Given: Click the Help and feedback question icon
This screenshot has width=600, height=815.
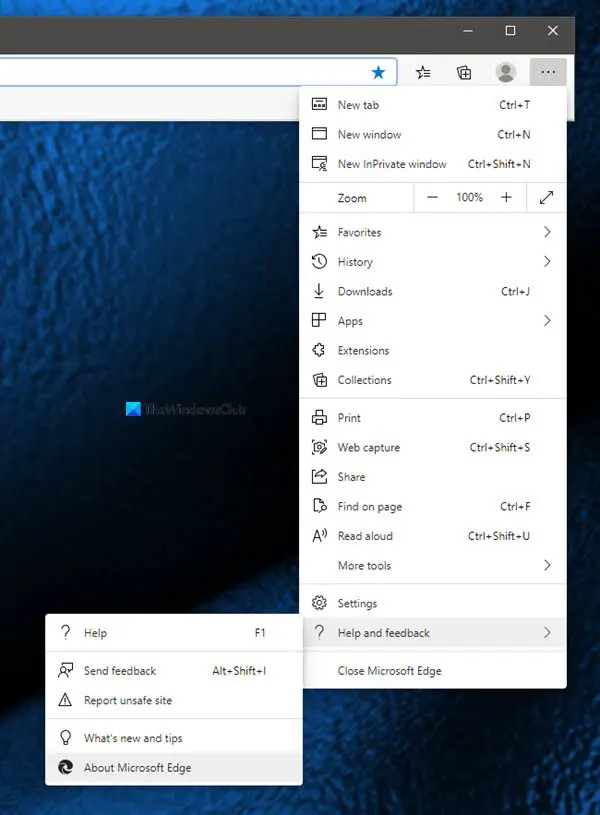Looking at the screenshot, I should point(319,633).
